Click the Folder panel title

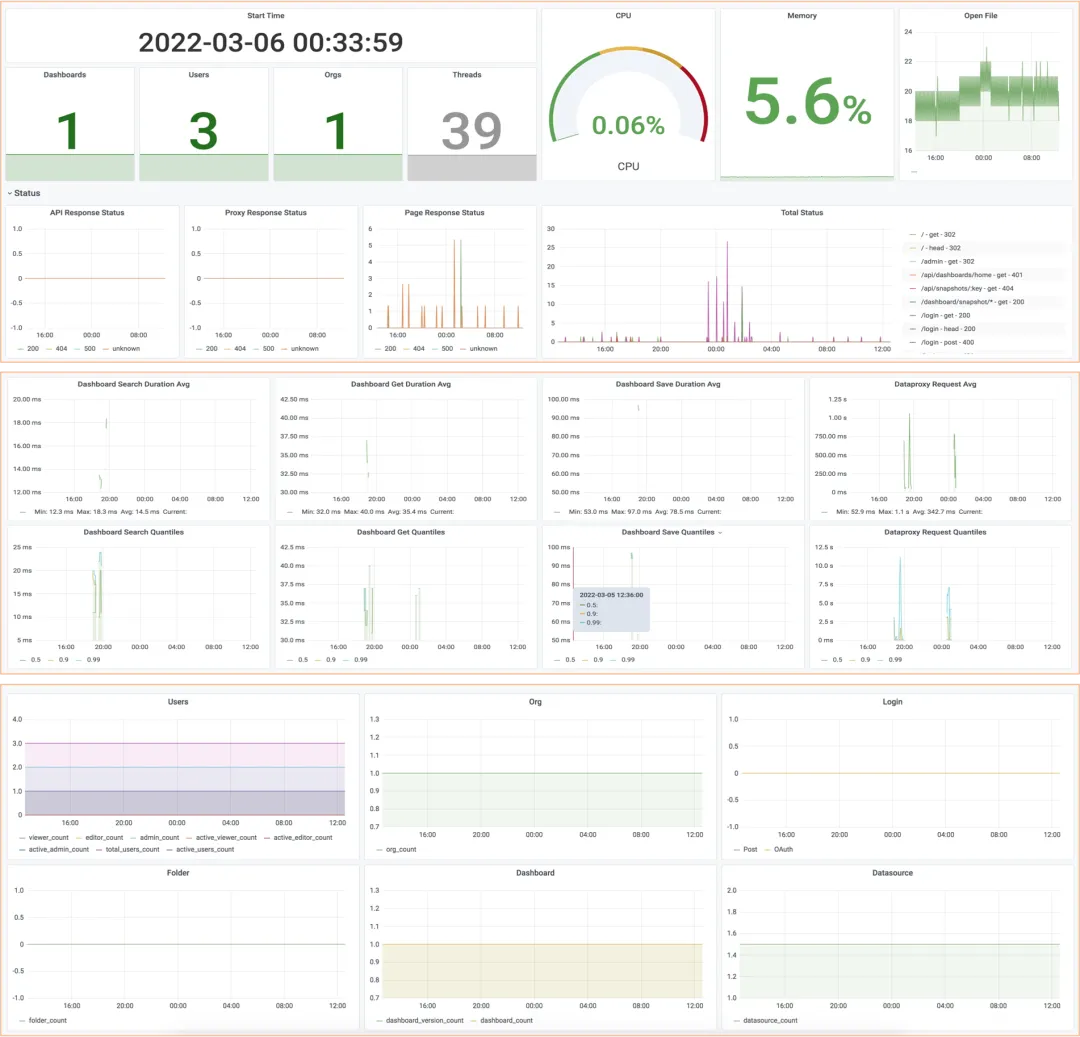(178, 873)
